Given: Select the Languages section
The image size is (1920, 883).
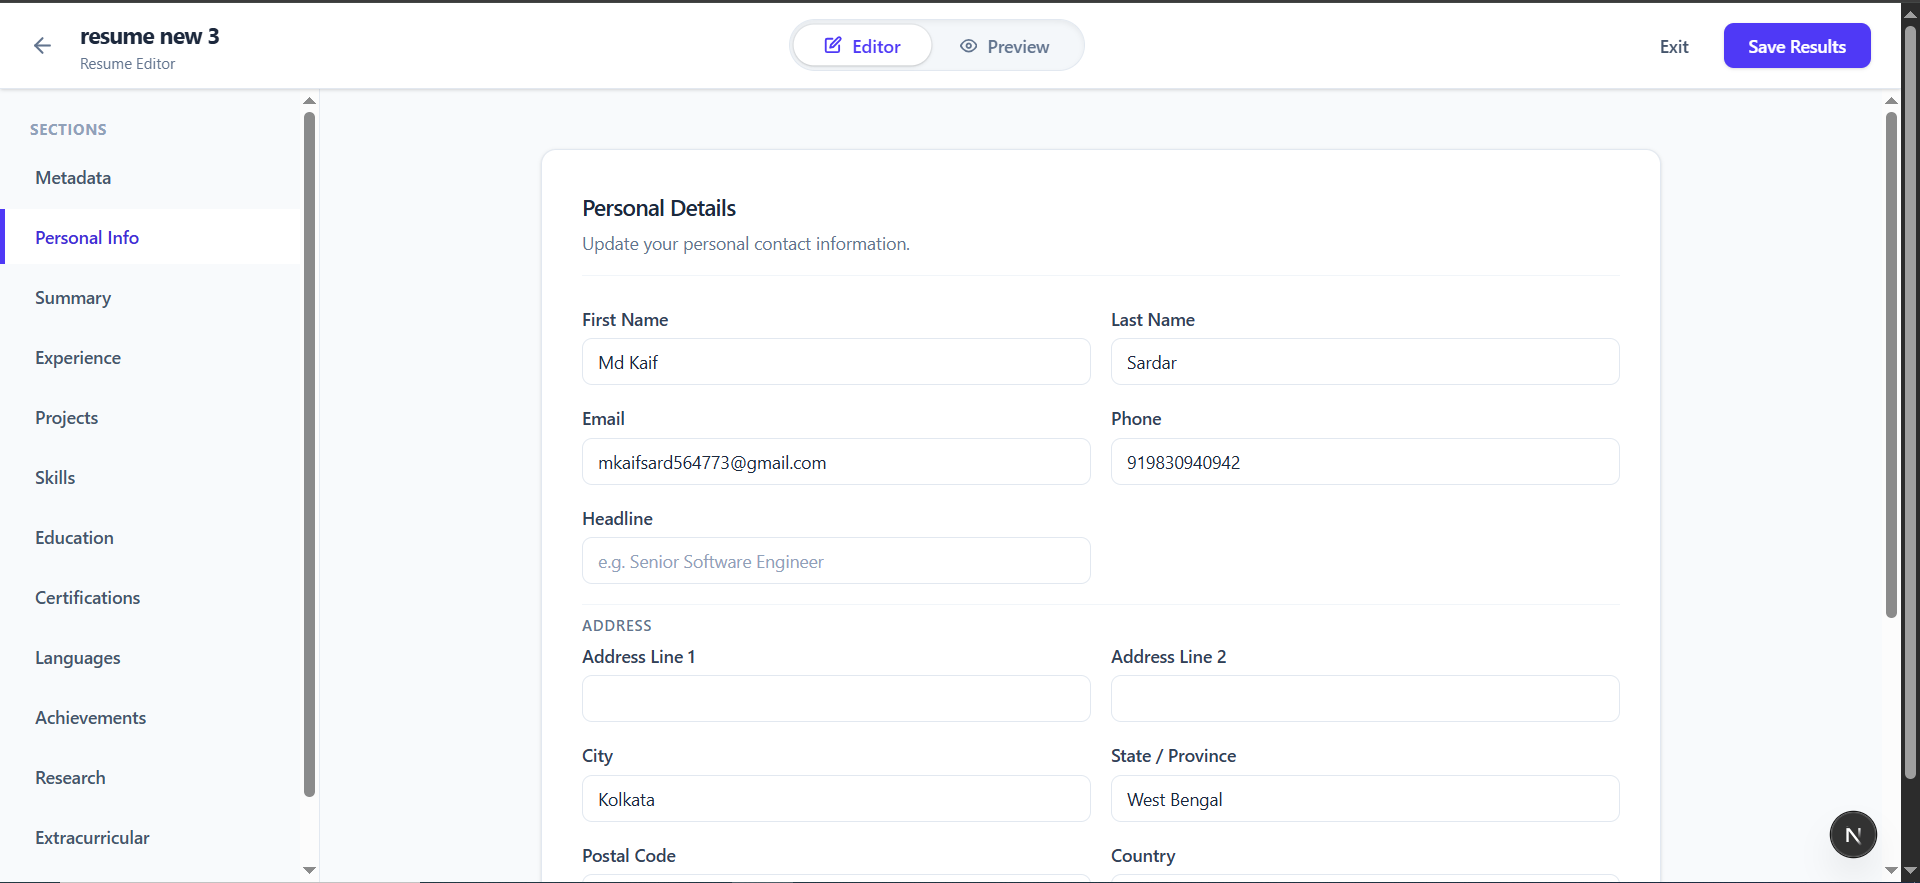Looking at the screenshot, I should pos(77,657).
